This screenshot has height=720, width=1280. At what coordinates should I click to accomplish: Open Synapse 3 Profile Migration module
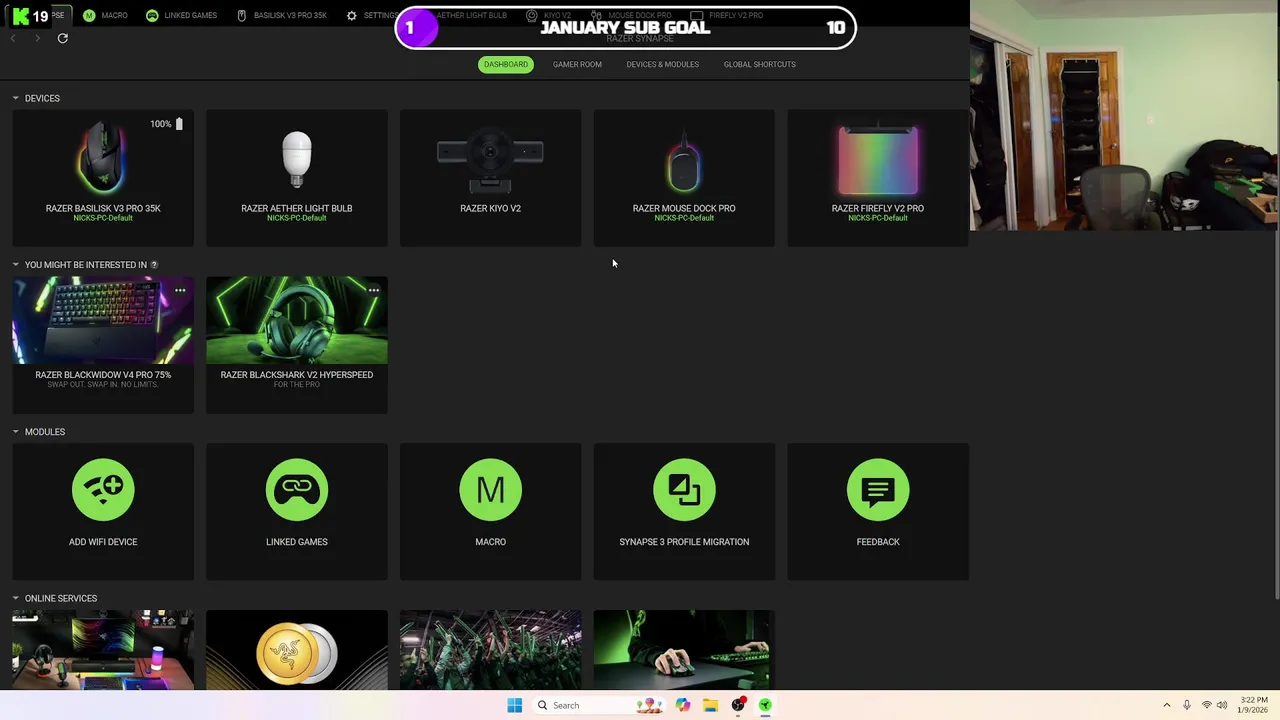click(684, 512)
